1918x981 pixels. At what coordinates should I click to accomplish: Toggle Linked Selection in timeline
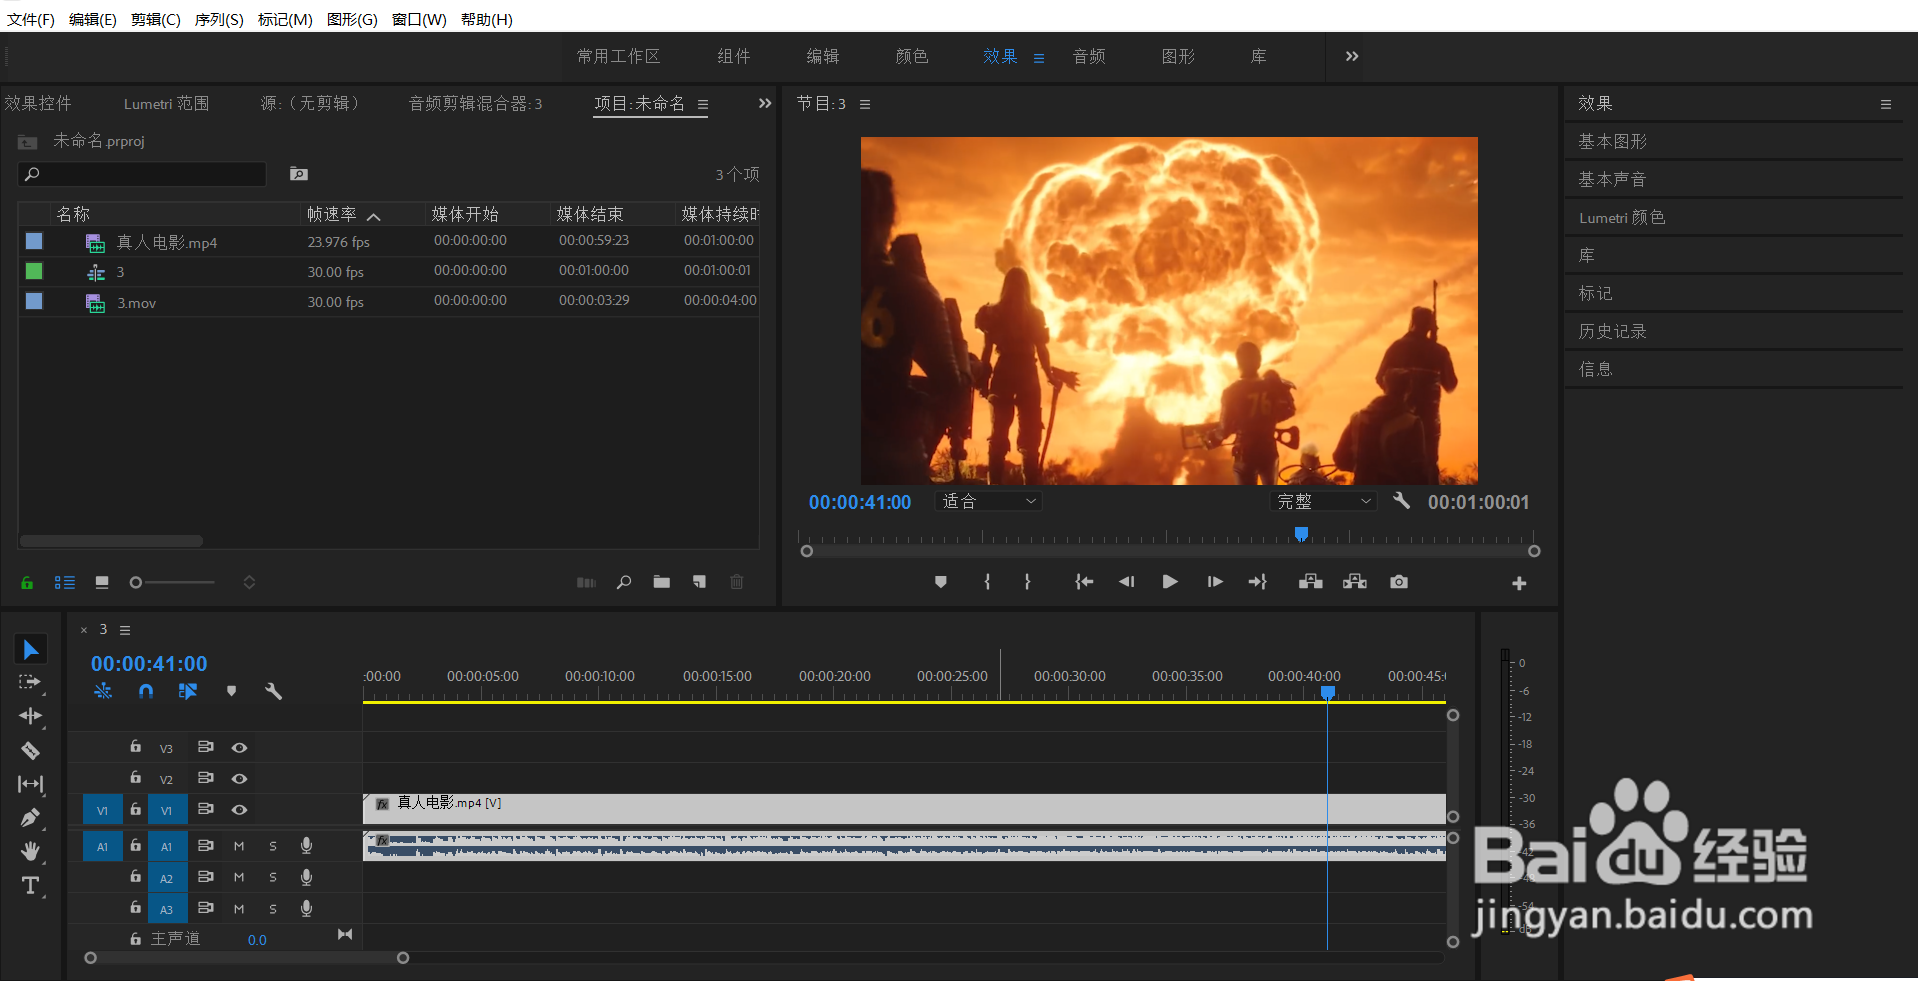click(x=188, y=691)
